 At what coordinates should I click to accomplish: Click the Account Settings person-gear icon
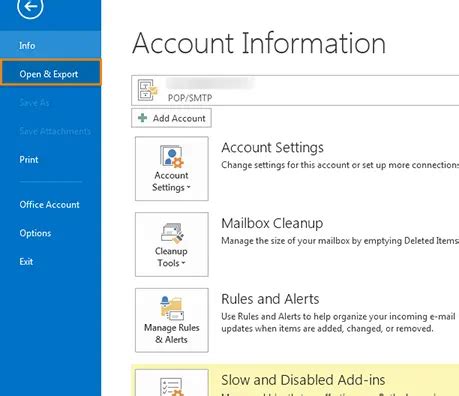[x=172, y=156]
